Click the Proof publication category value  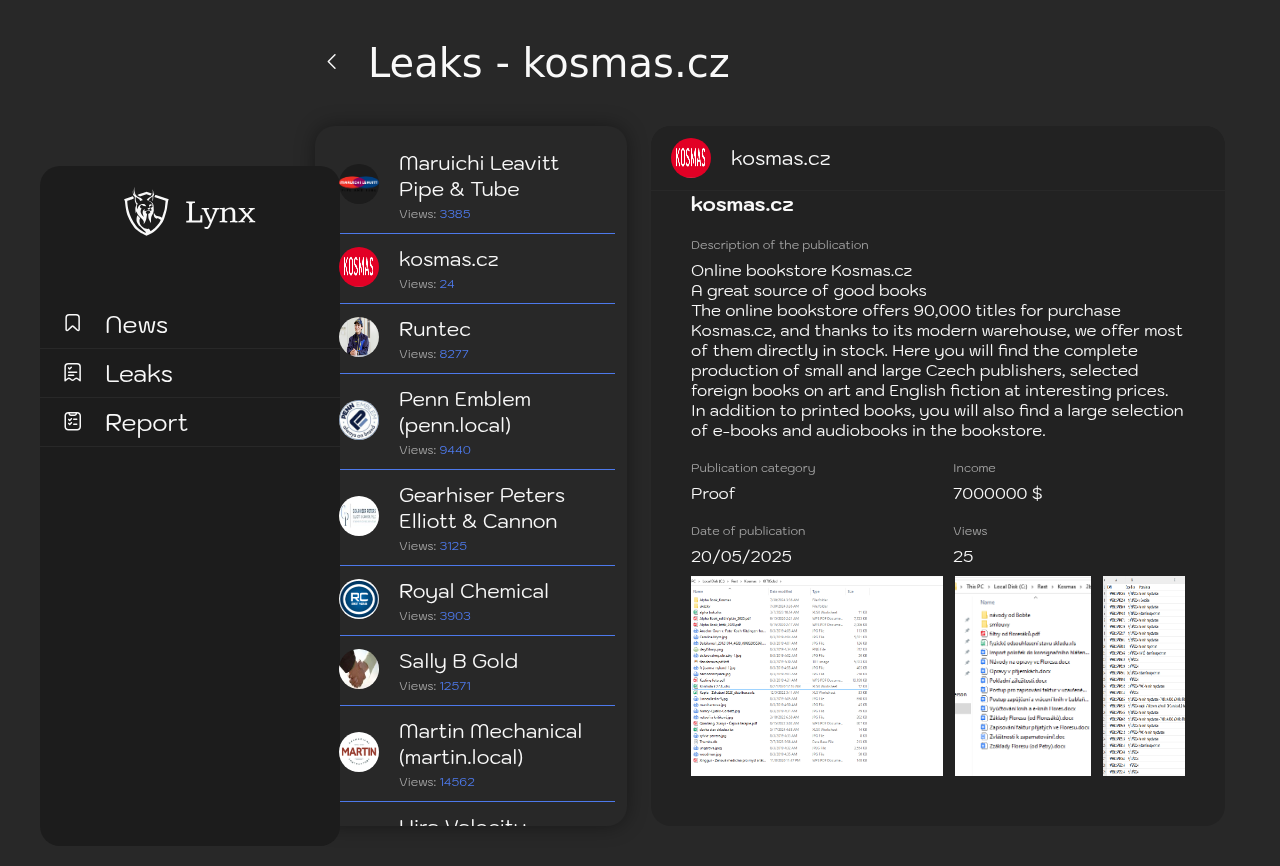point(713,494)
